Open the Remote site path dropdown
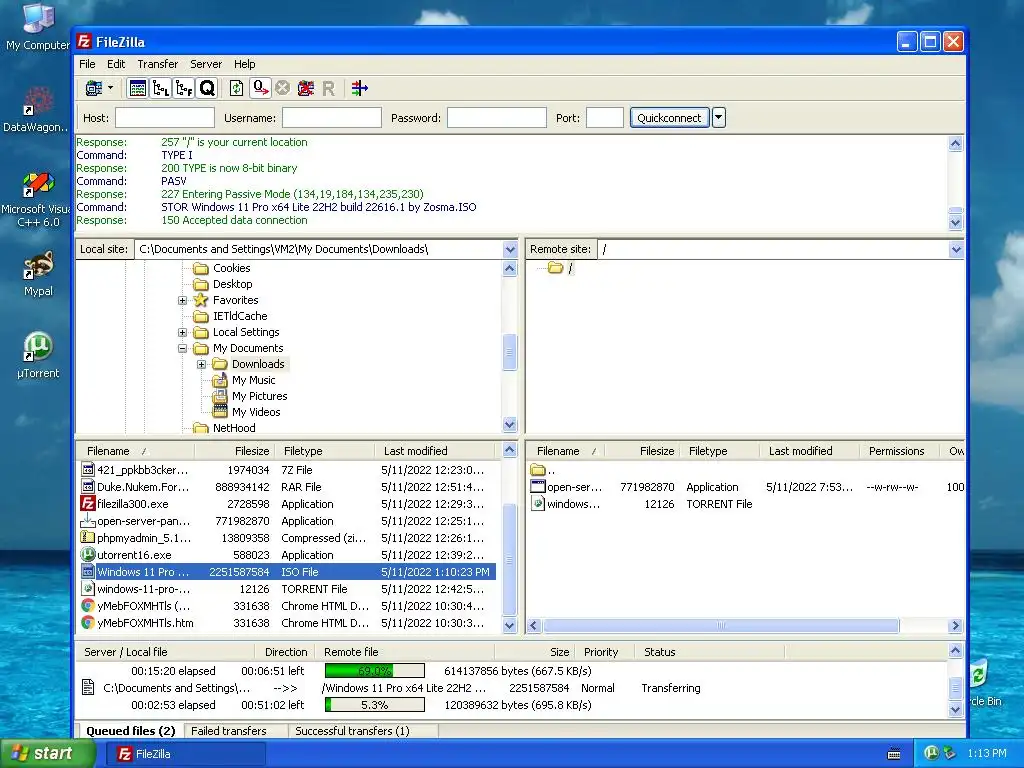The image size is (1024, 768). (x=956, y=249)
